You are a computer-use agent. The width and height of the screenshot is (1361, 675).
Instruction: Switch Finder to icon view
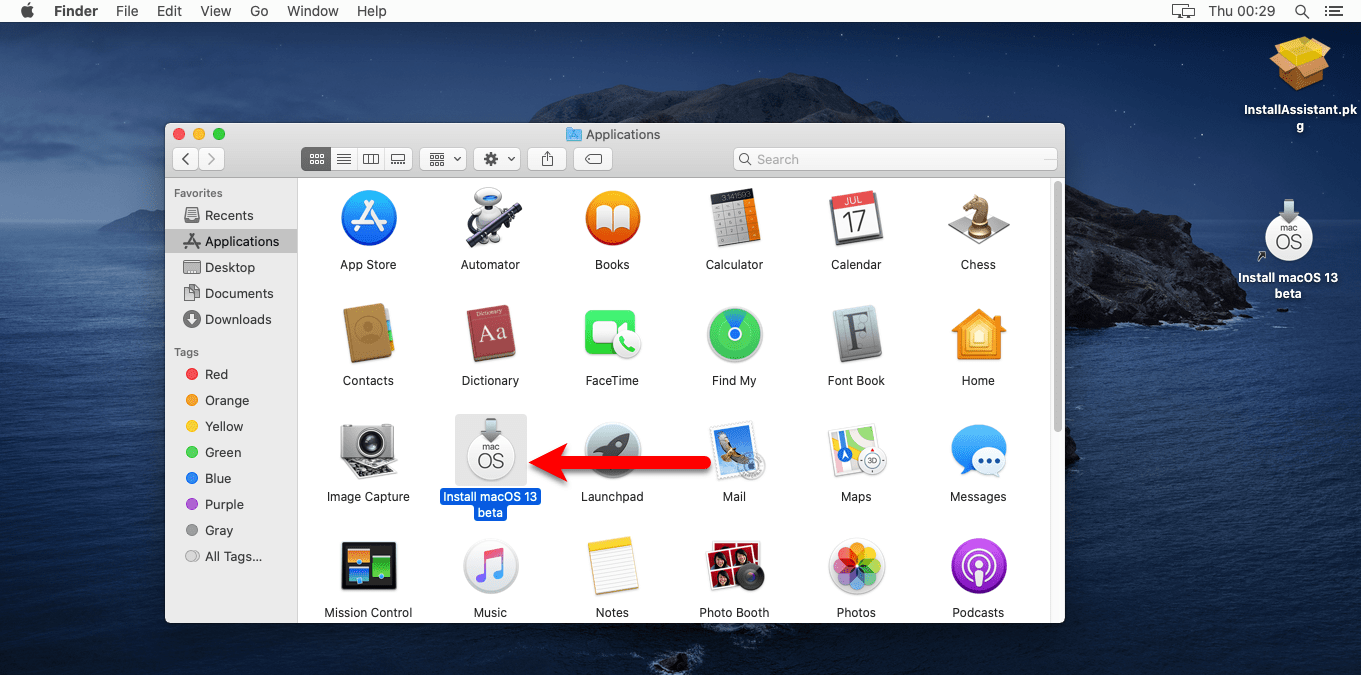pyautogui.click(x=317, y=159)
